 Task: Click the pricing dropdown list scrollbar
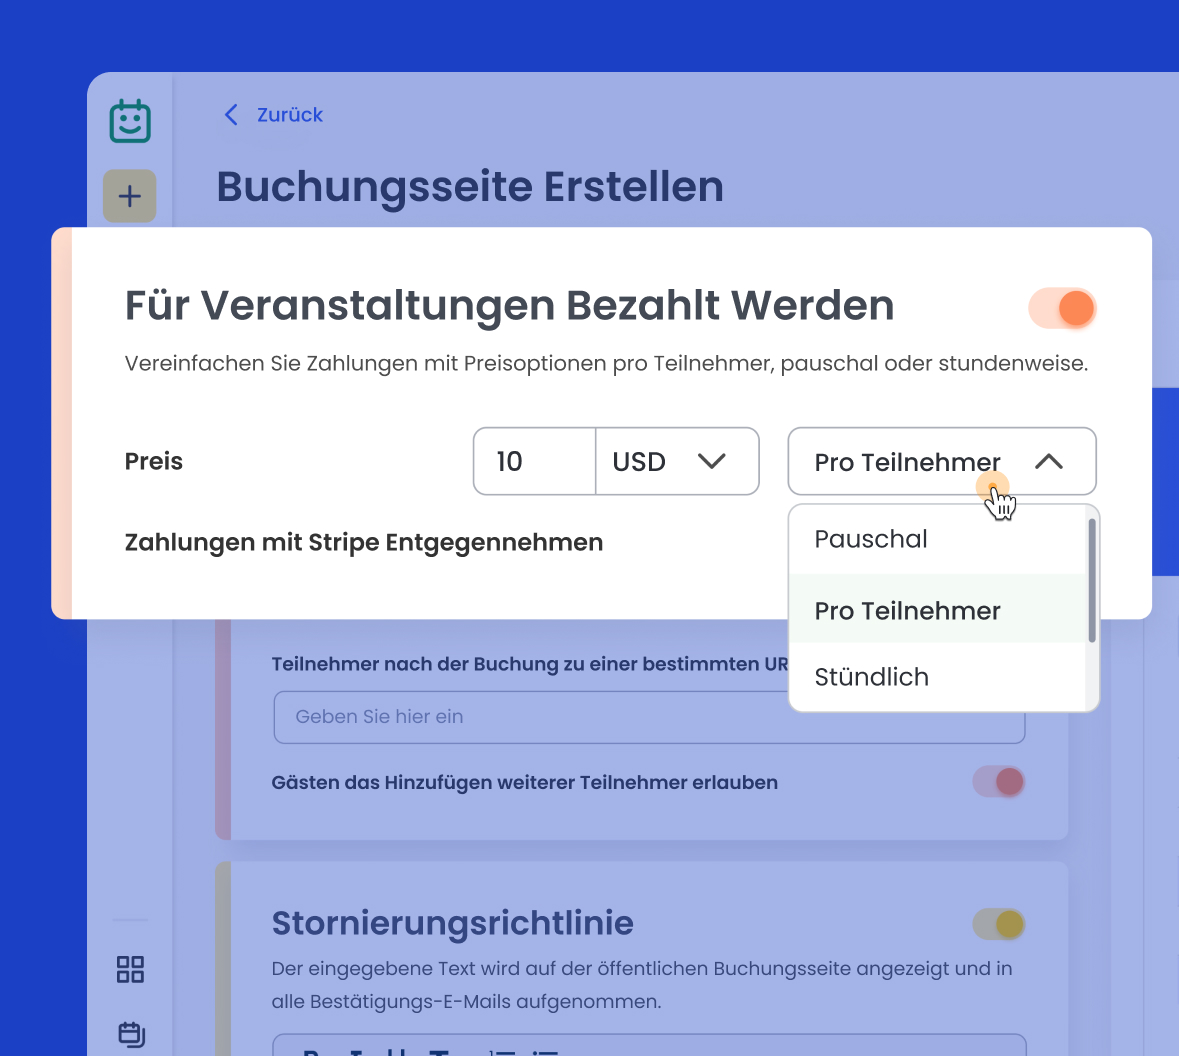point(1092,580)
